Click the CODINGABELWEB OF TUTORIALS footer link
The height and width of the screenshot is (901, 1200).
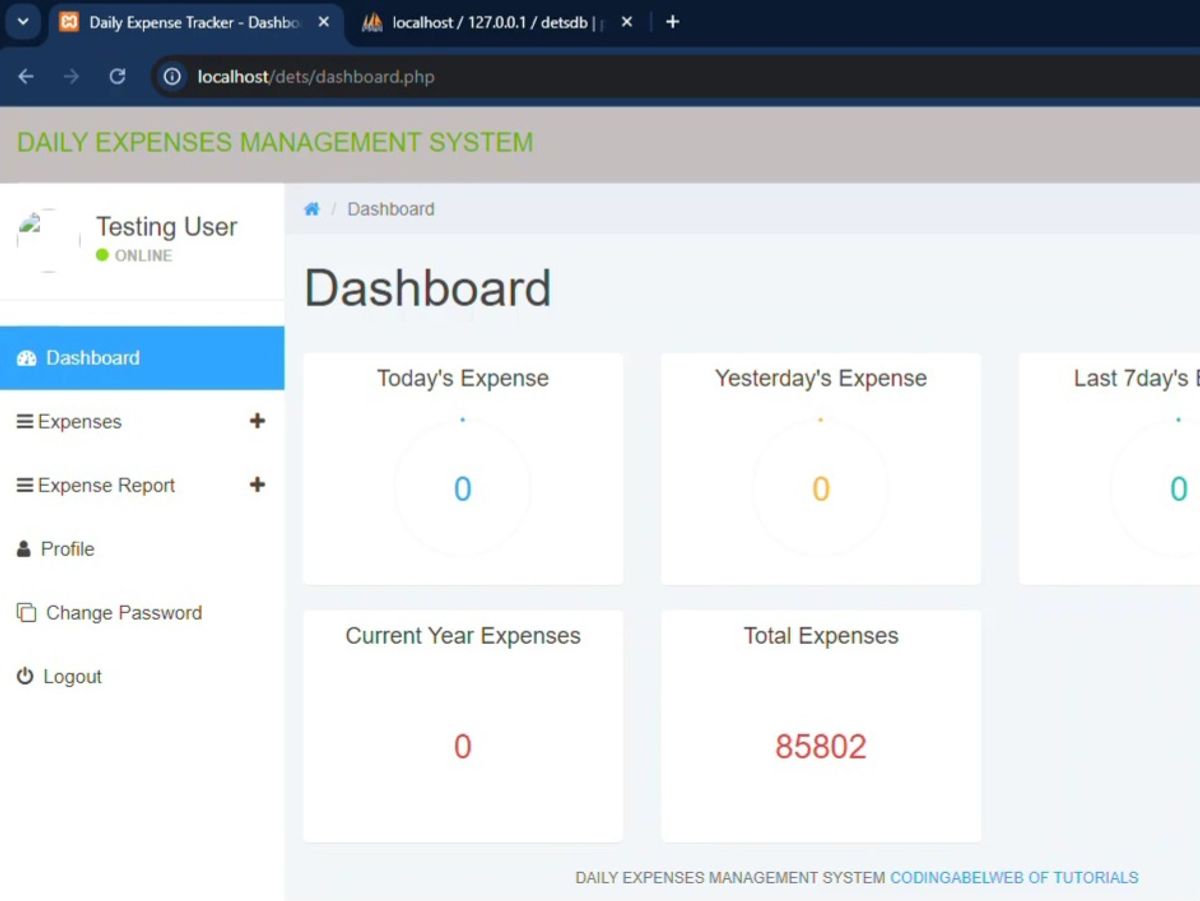(x=1013, y=878)
